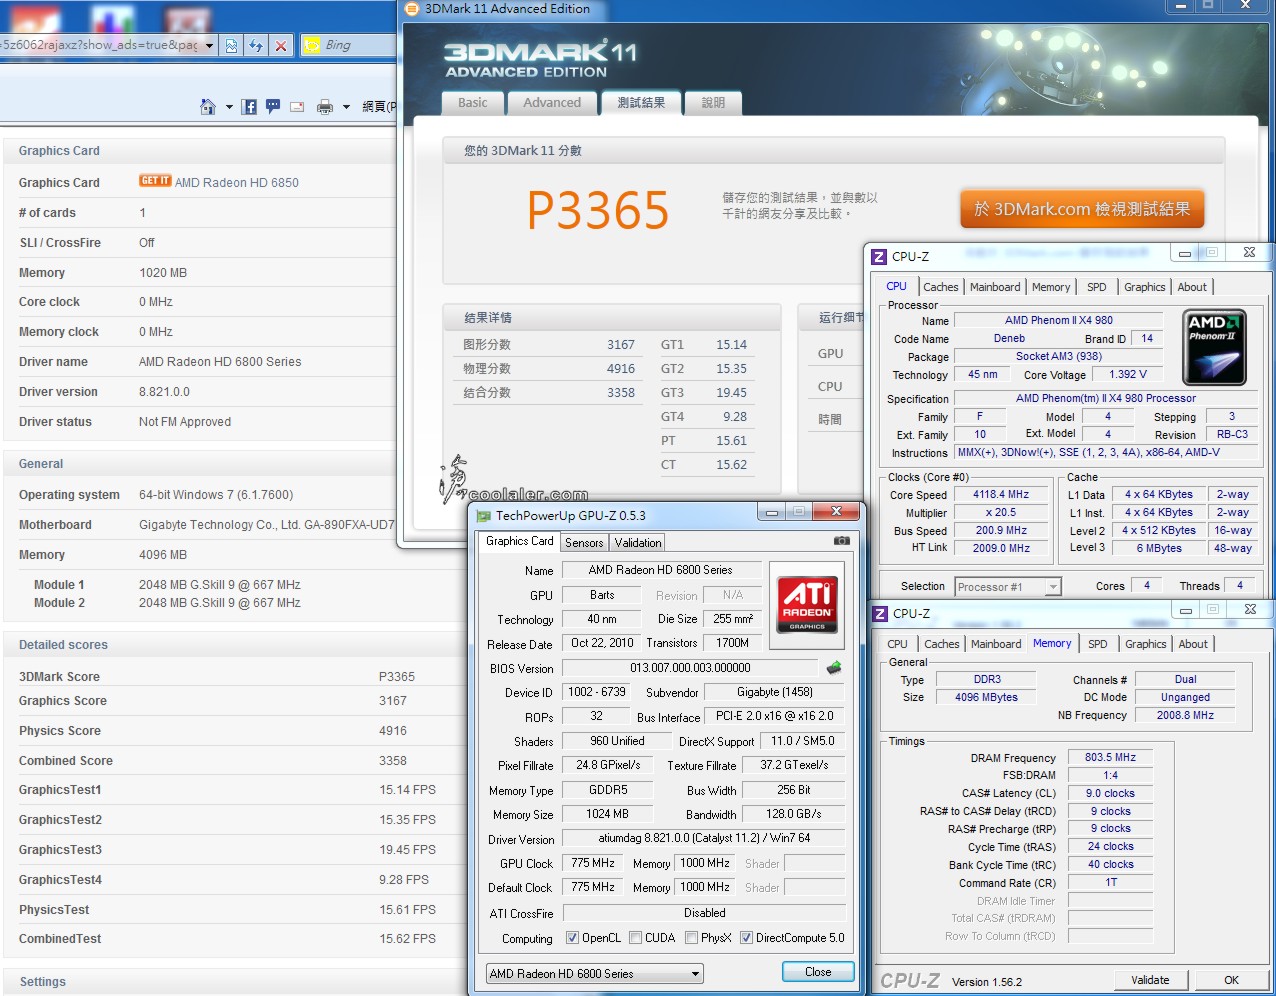The height and width of the screenshot is (996, 1276).
Task: Click the GPU-Z Close button
Action: click(x=818, y=972)
